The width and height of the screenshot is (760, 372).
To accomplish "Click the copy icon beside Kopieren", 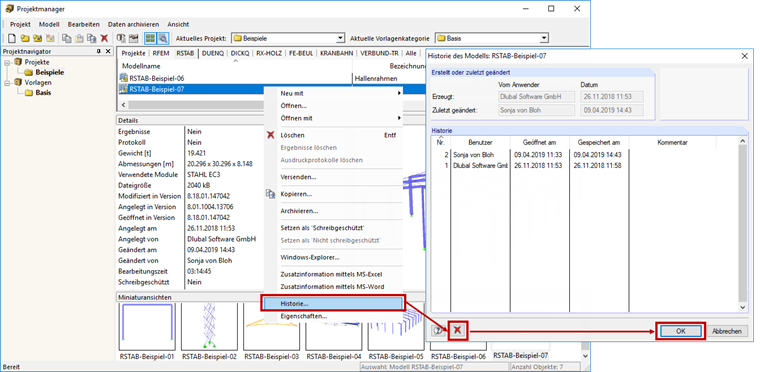I will pos(270,194).
